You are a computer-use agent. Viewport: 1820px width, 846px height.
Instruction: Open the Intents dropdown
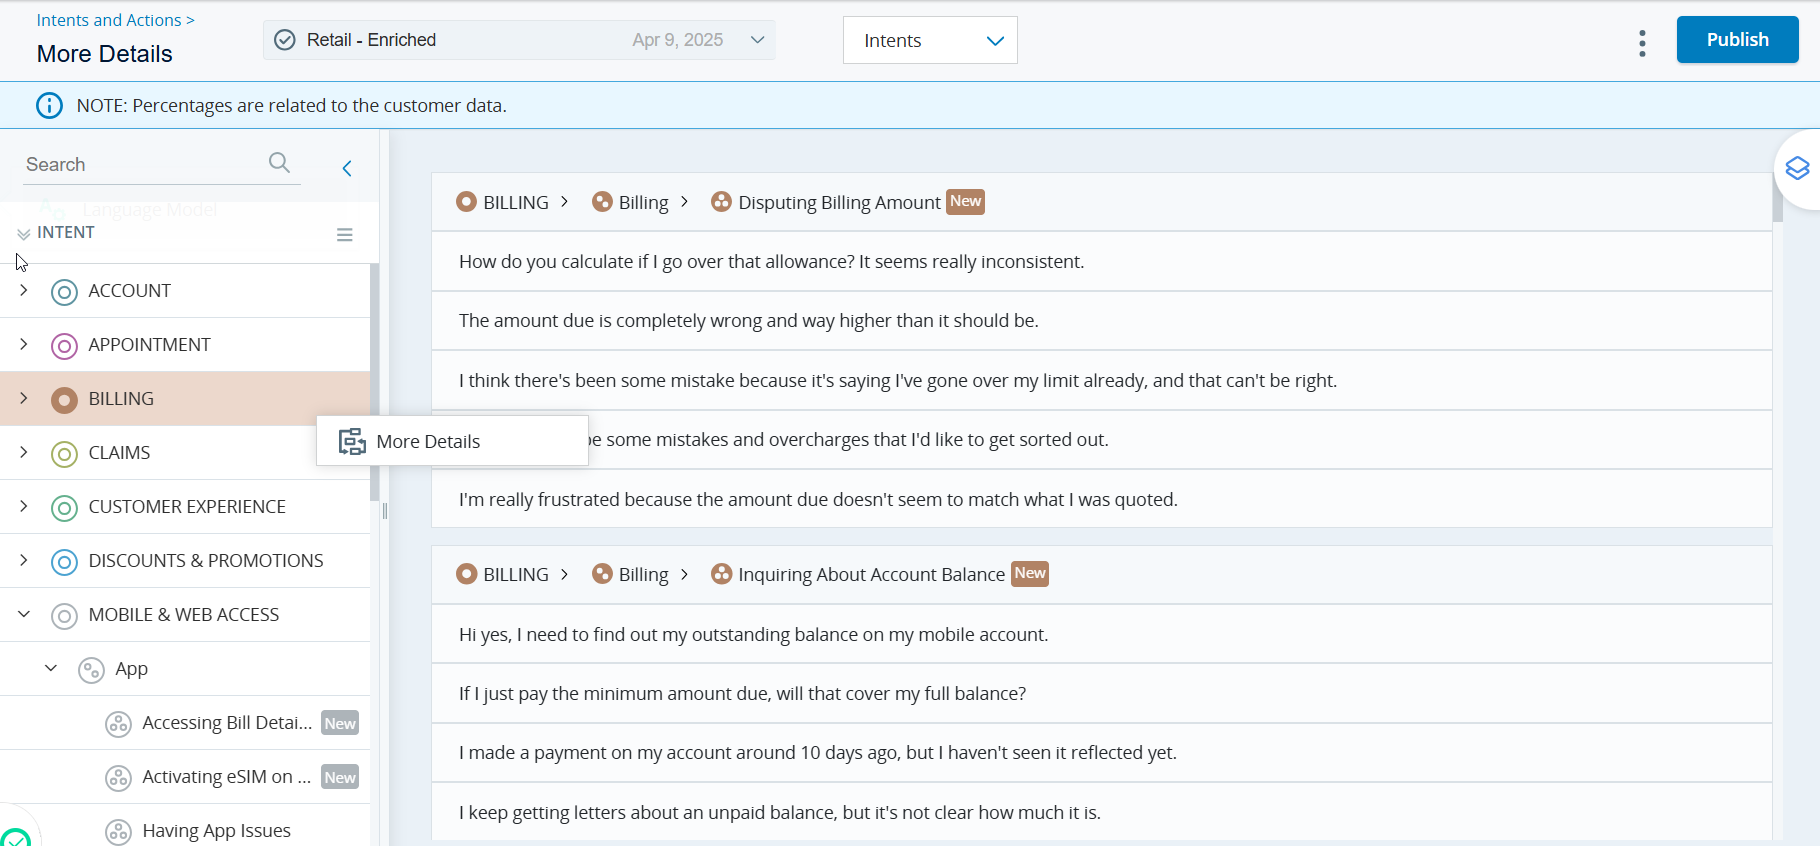pos(930,41)
